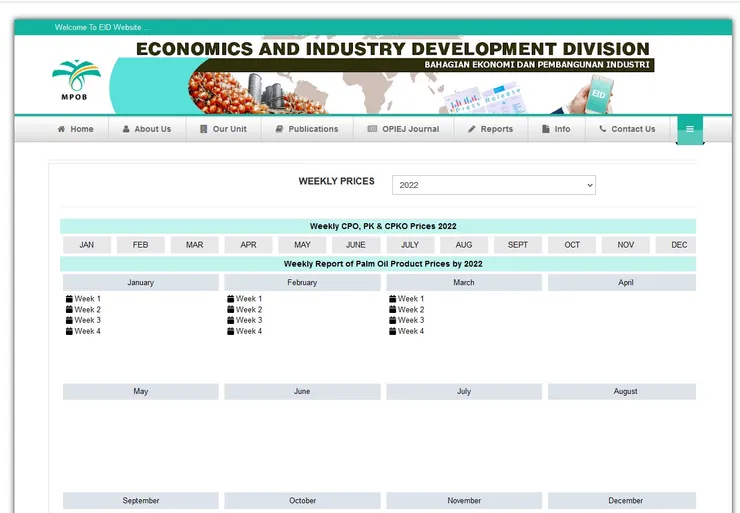
Task: Open January Week 1 report link
Action: point(87,299)
